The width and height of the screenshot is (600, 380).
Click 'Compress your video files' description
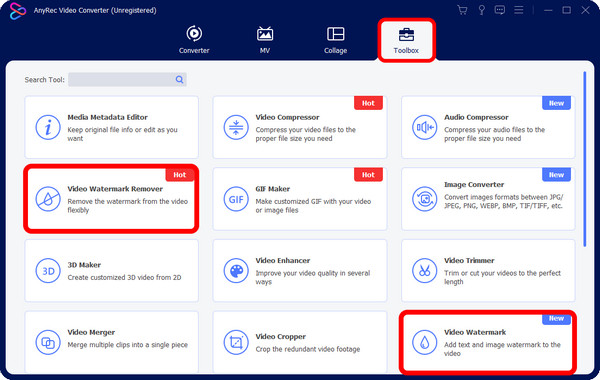pos(306,134)
